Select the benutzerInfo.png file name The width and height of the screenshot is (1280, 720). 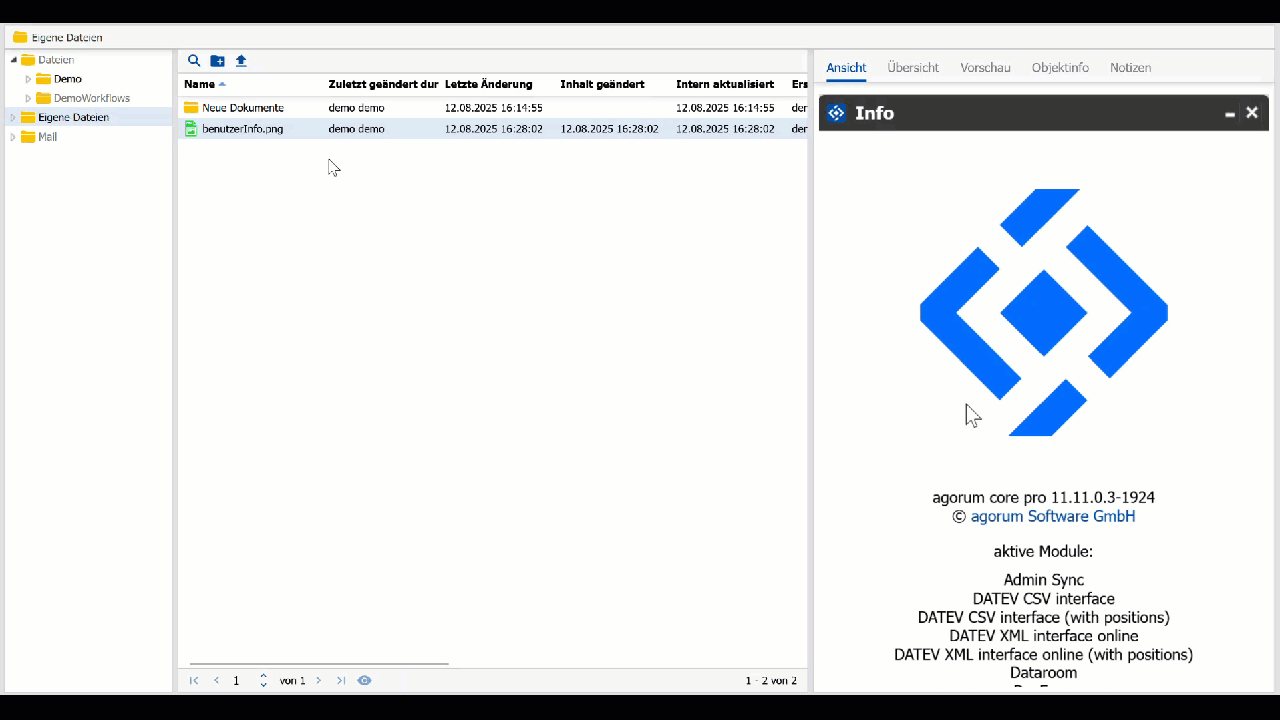click(x=243, y=129)
